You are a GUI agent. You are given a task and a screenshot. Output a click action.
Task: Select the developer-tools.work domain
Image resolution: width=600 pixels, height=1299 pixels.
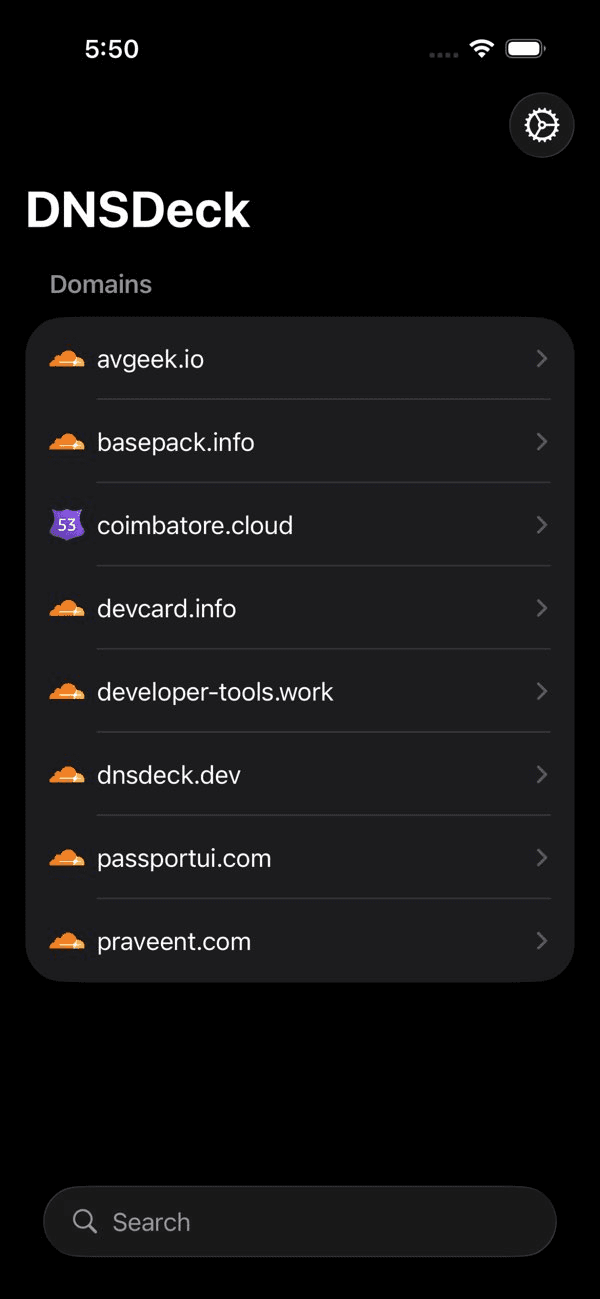click(215, 691)
